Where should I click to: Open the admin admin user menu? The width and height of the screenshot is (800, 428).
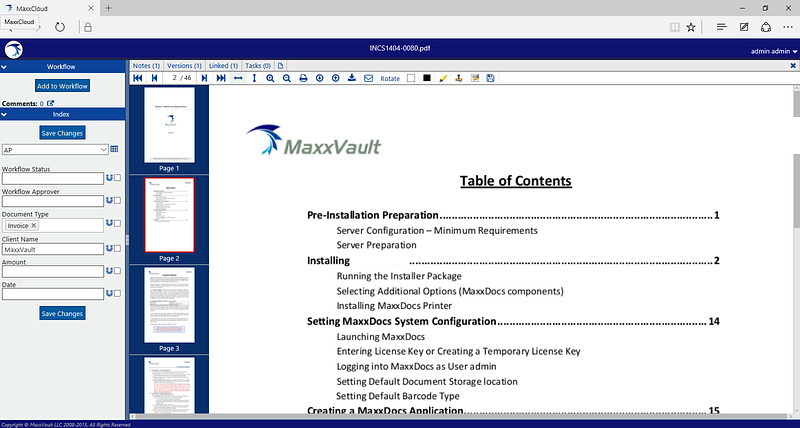pos(774,51)
